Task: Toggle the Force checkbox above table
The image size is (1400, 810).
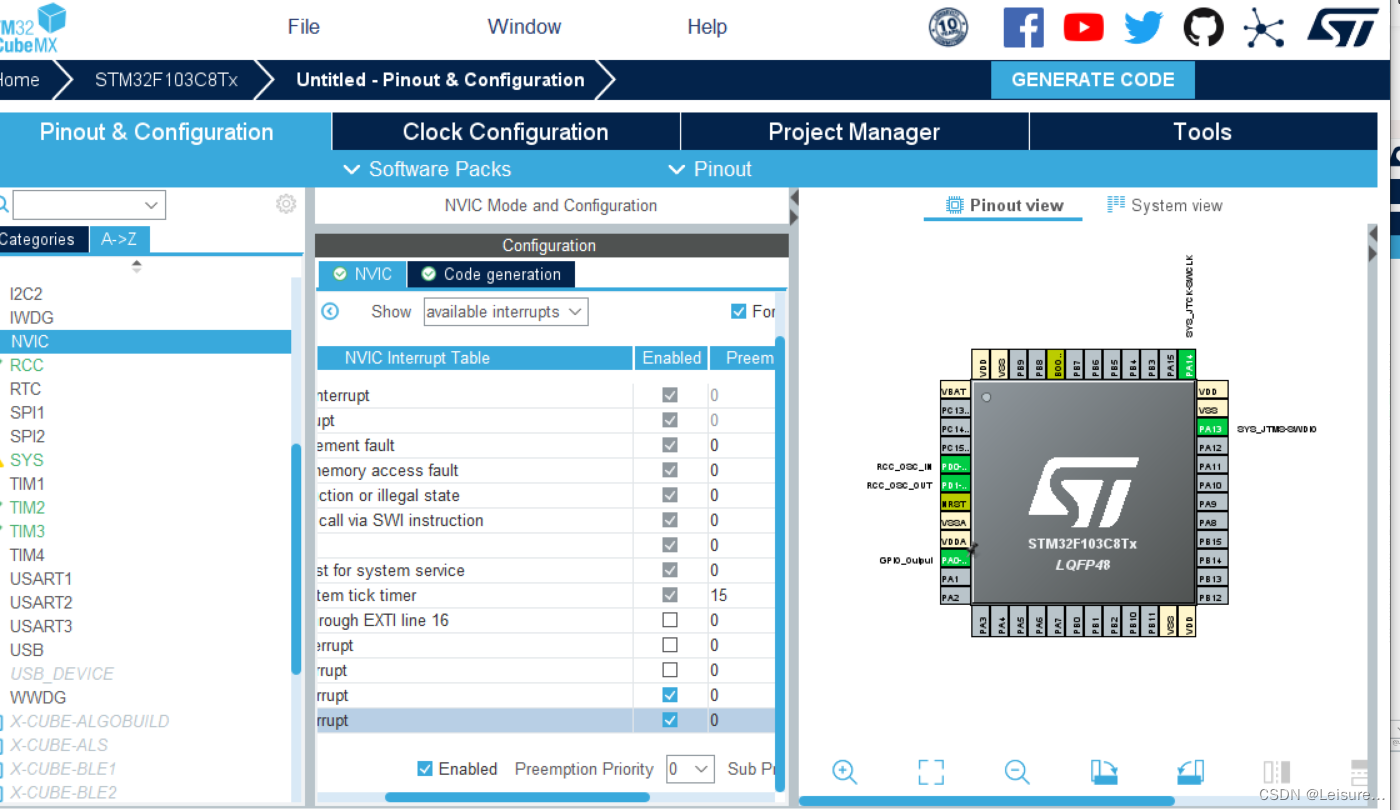Action: click(x=739, y=312)
